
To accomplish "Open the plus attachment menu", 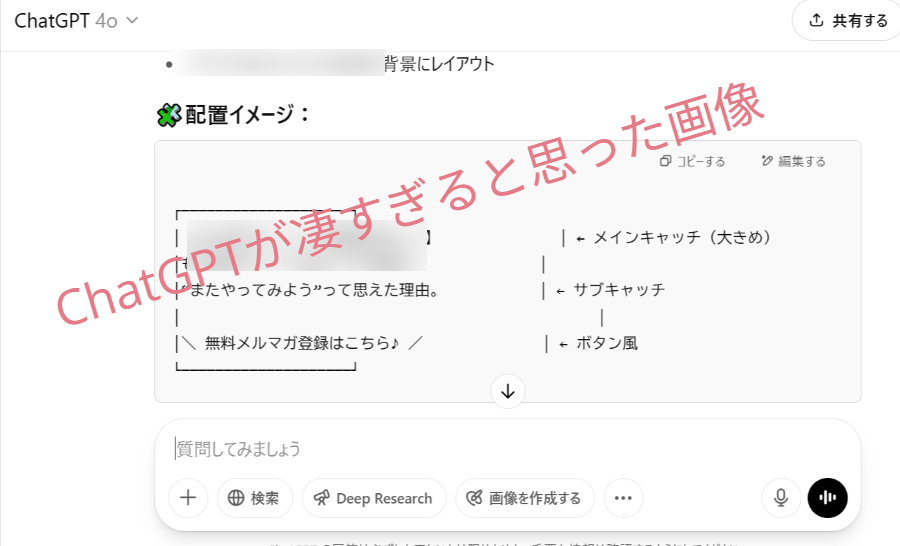I will tap(187, 498).
